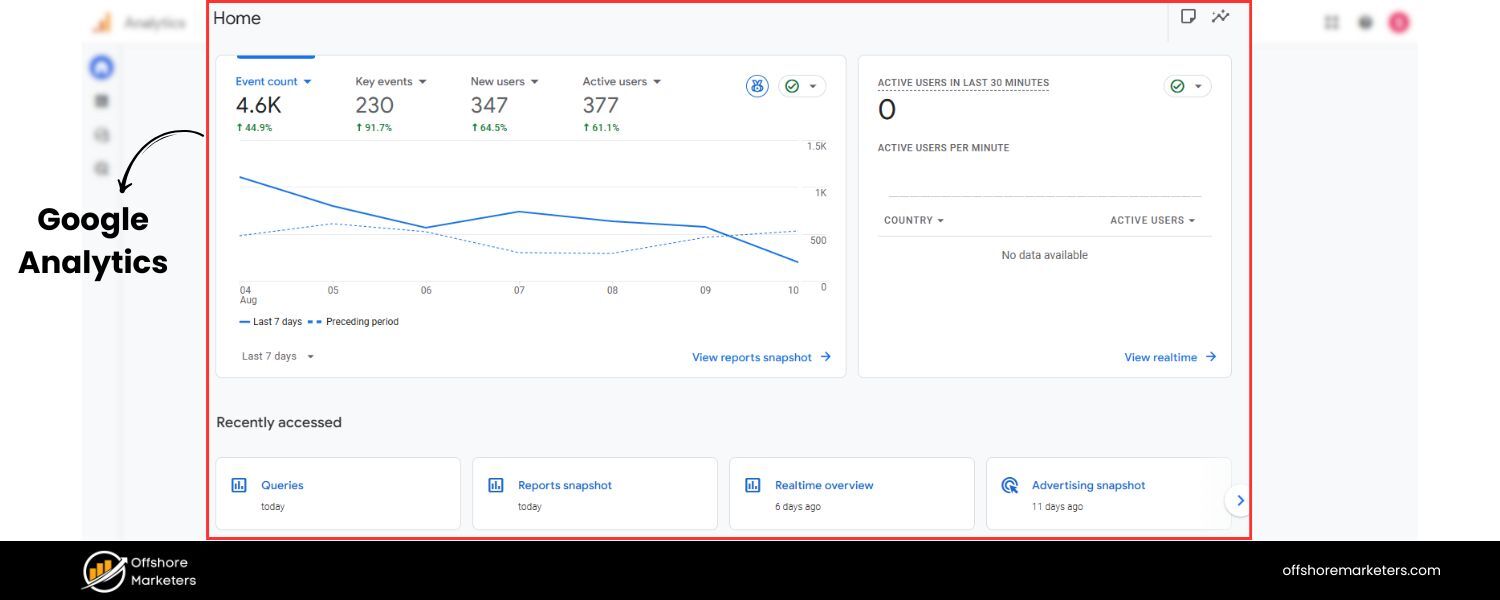The image size is (1500, 600).
Task: Select the Queries report bar-chart icon
Action: 238,485
